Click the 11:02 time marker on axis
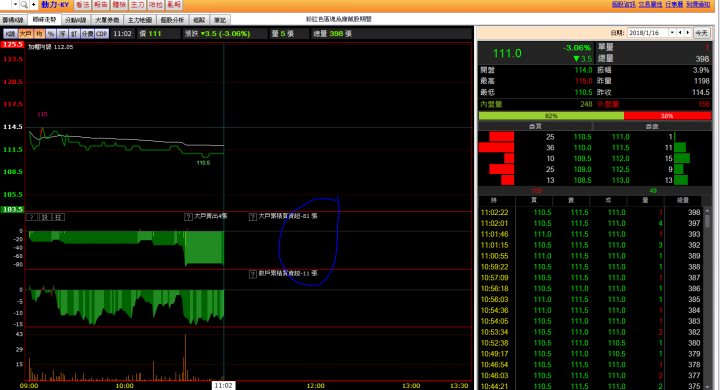This screenshot has width=720, height=390. tap(223, 385)
